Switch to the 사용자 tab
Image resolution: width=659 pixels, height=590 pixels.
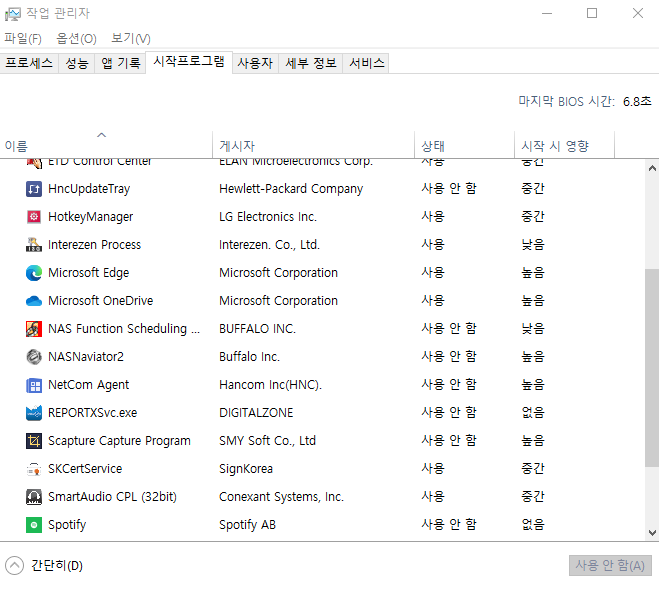[x=255, y=63]
